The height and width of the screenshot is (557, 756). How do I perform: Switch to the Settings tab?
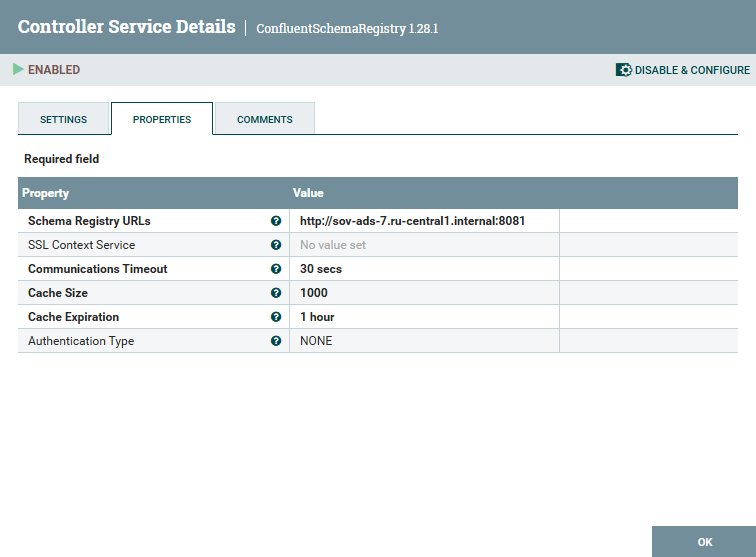tap(63, 119)
